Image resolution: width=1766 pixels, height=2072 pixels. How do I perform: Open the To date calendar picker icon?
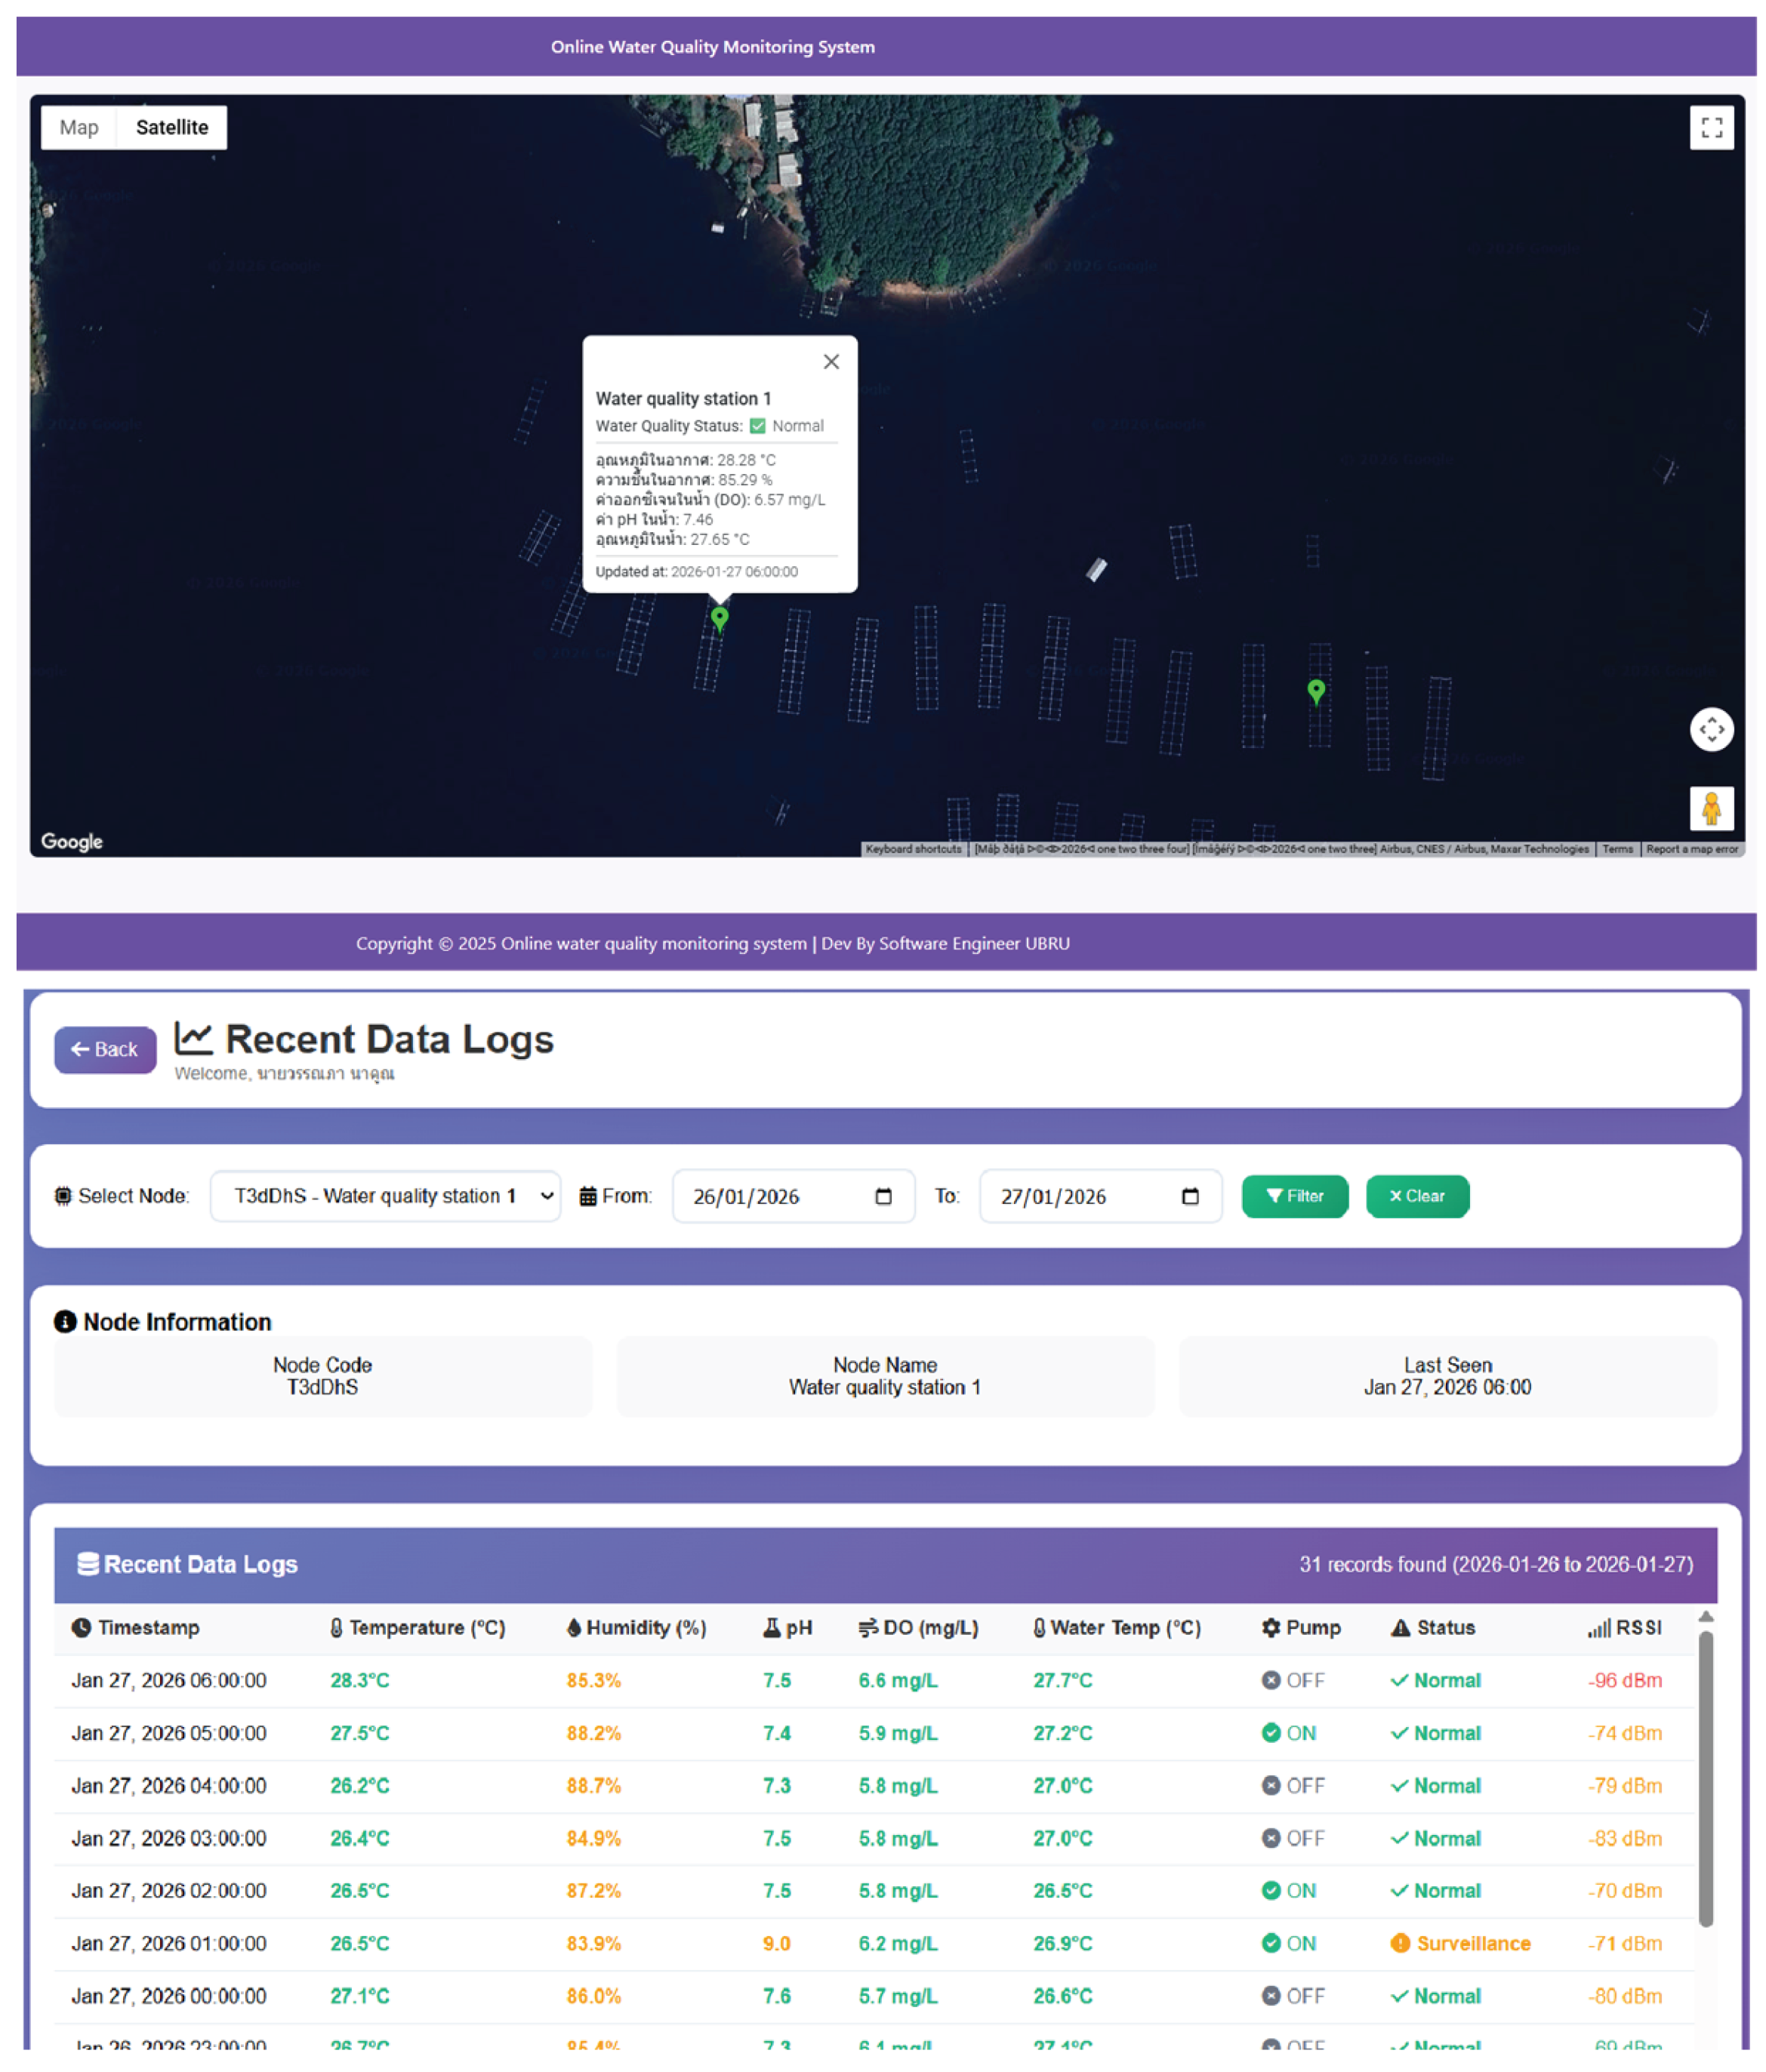point(1190,1196)
